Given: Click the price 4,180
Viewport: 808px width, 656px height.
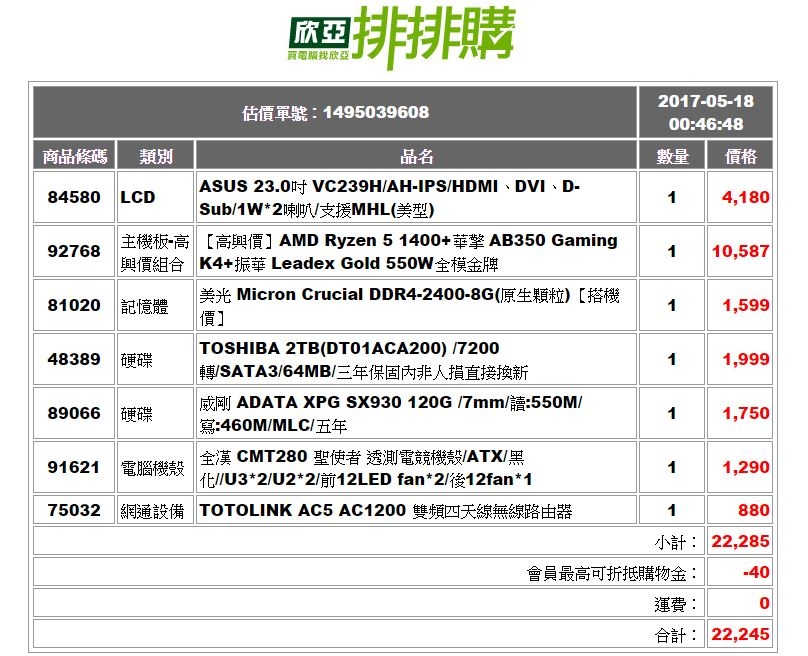Looking at the screenshot, I should pyautogui.click(x=745, y=197).
